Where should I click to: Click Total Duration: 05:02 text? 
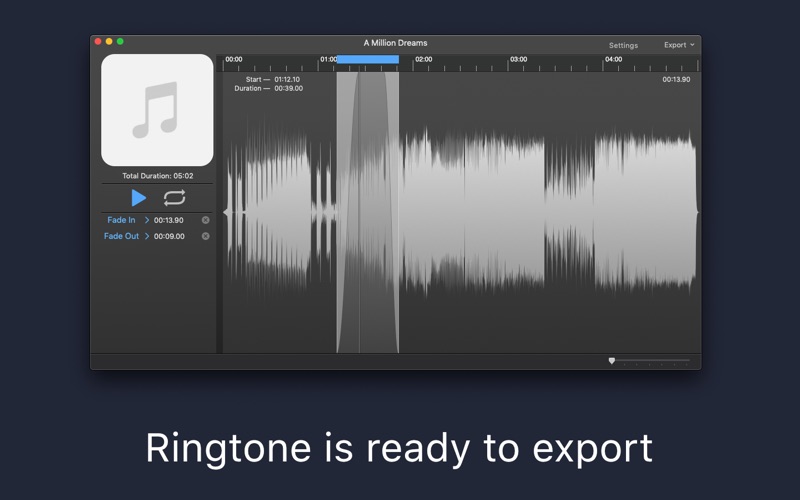coord(158,176)
